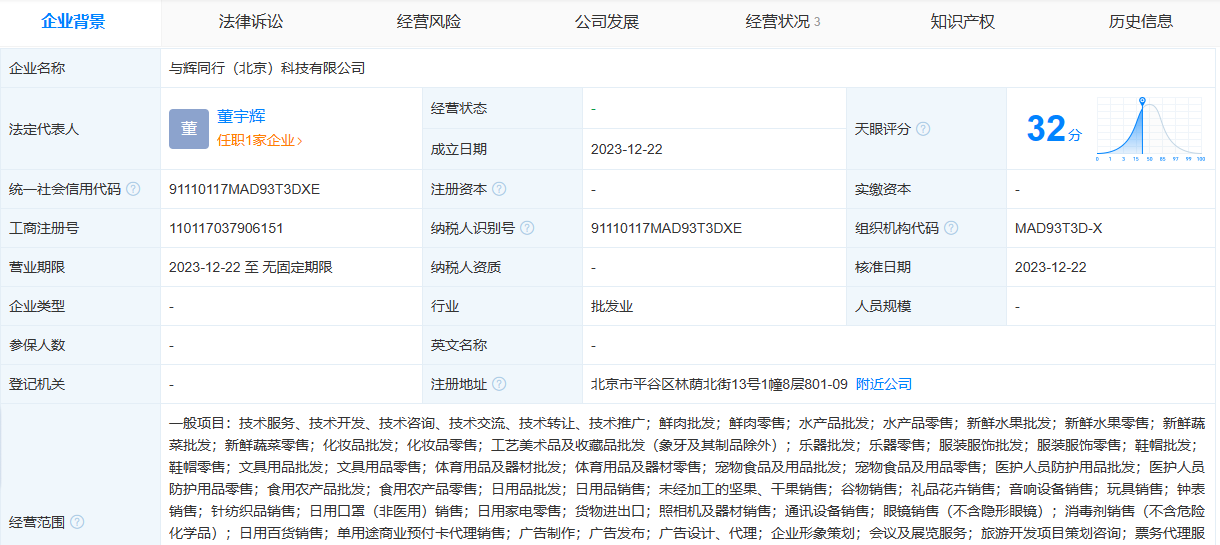Click the 参保人数 label cell

coord(80,345)
